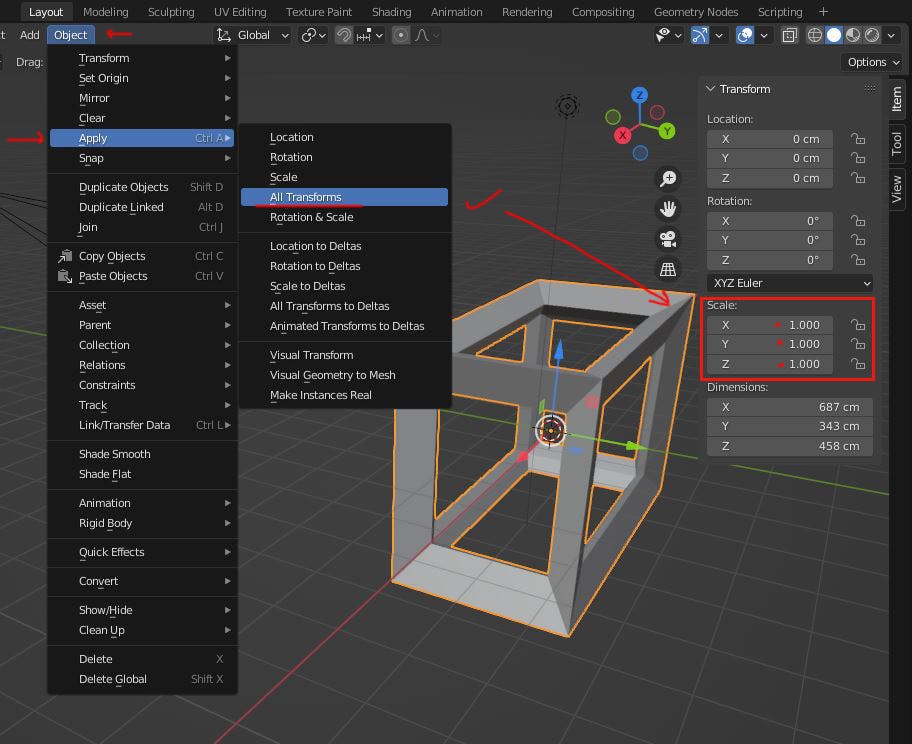Viewport: 912px width, 744px height.
Task: Select wireframe viewport shading icon
Action: [815, 35]
